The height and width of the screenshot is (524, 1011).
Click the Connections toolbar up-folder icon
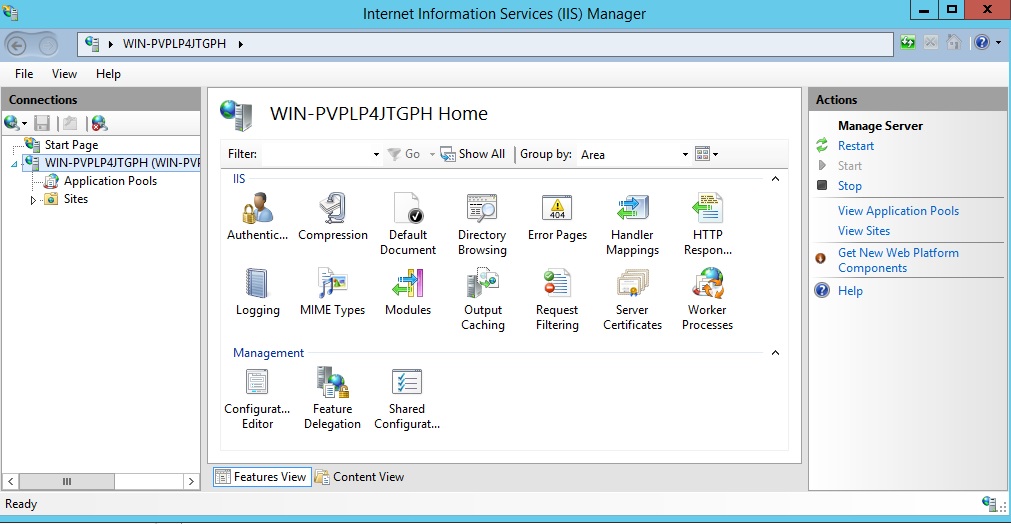70,123
